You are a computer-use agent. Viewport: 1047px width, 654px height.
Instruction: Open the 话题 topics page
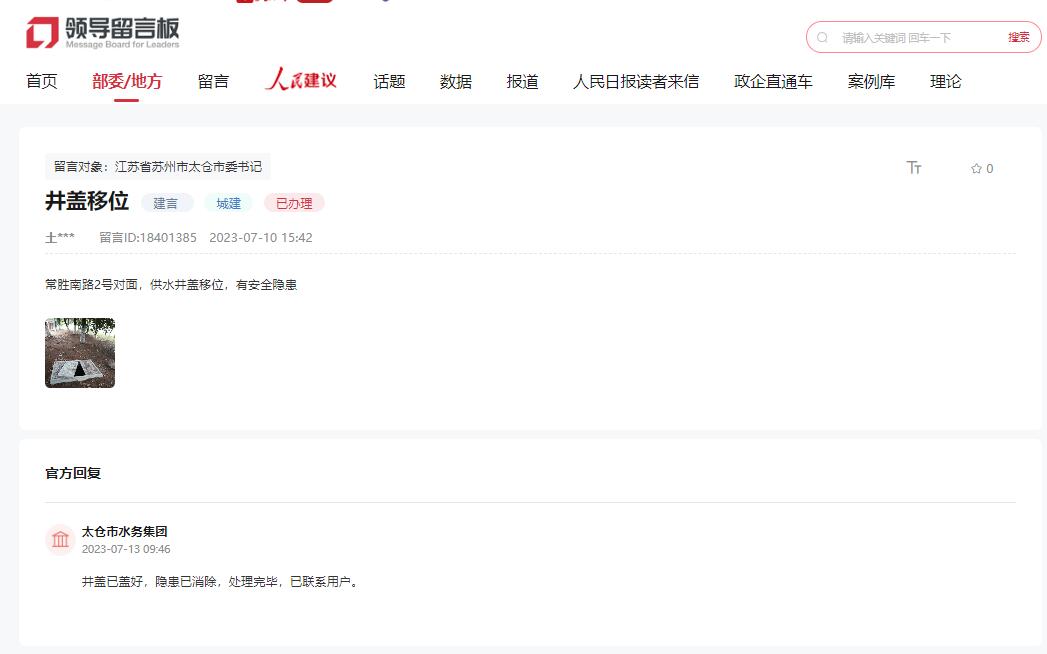tap(389, 82)
